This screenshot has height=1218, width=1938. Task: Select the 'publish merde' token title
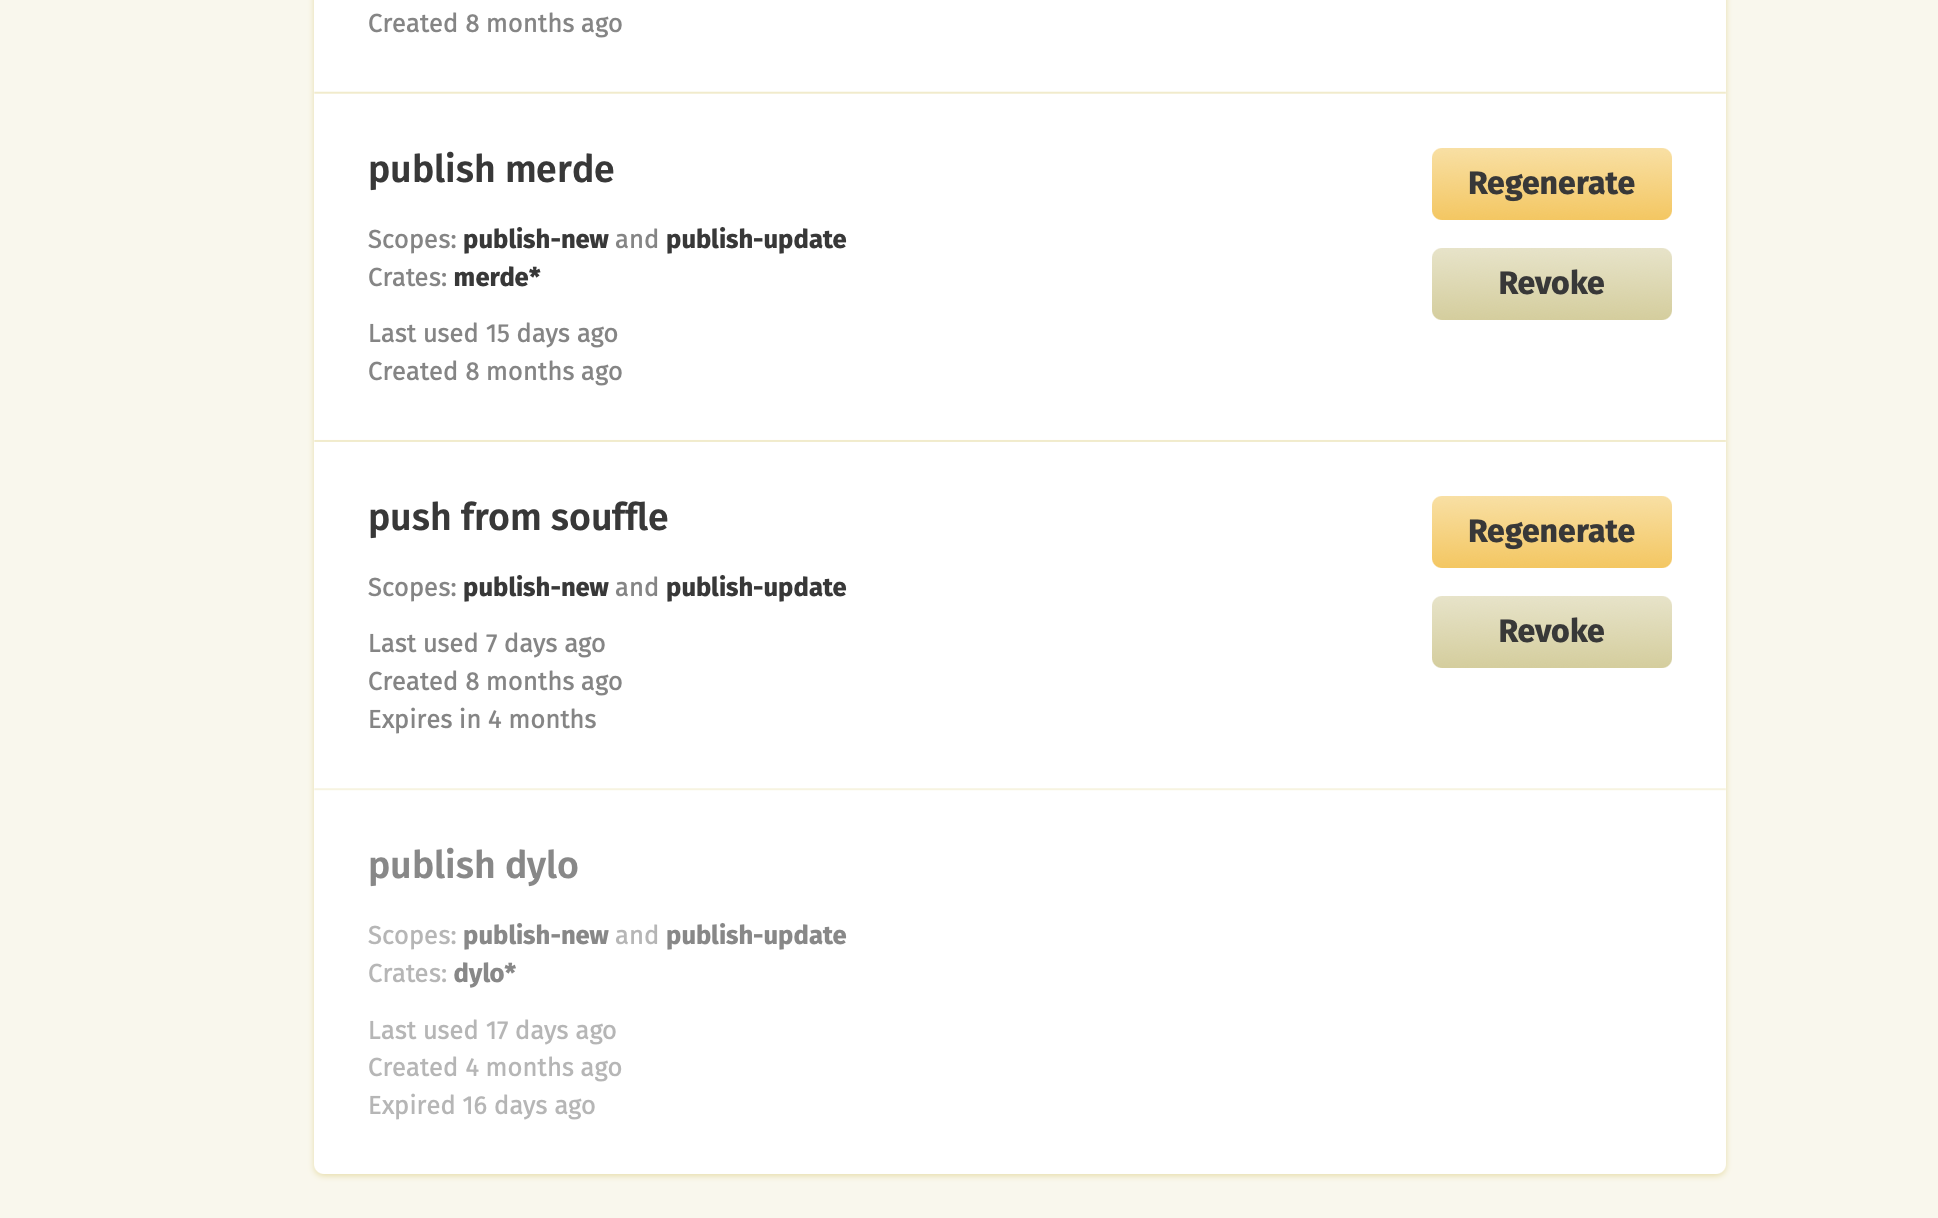point(491,170)
